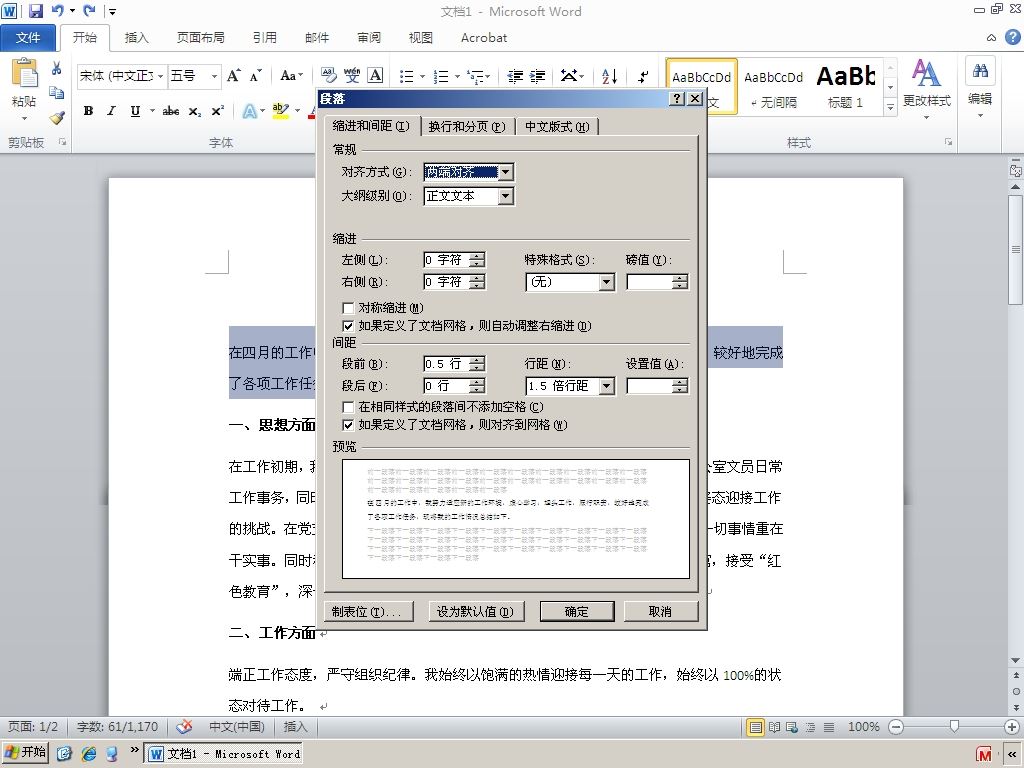Click the help question mark in paragraph dialog
1024x768 pixels.
(x=677, y=99)
